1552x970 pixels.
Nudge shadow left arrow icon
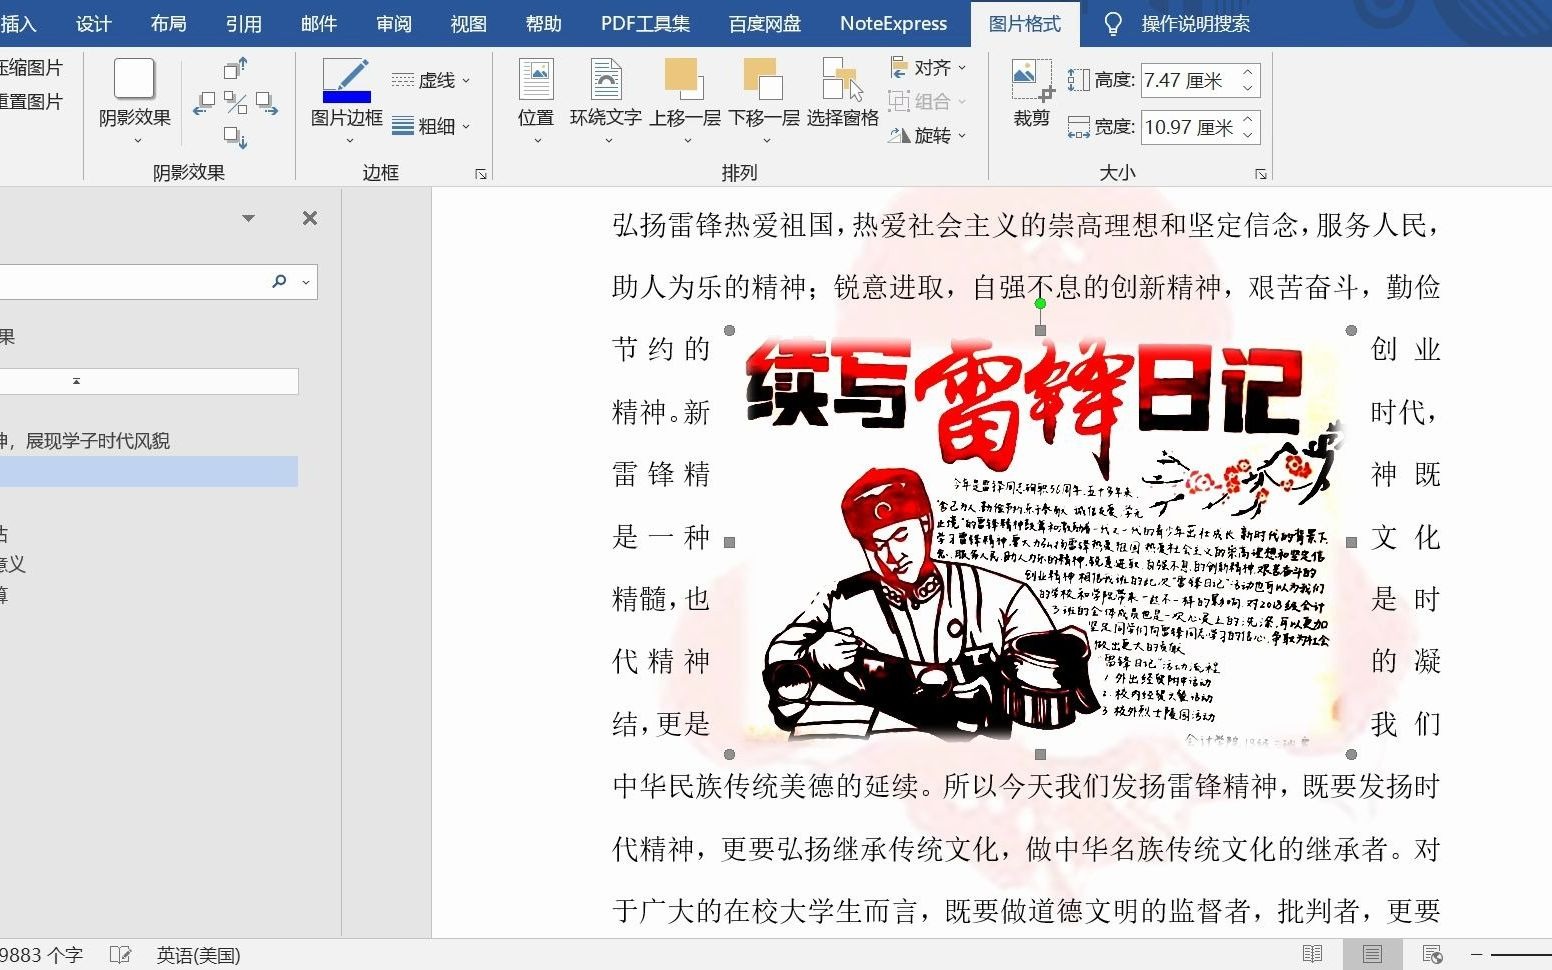tap(204, 103)
